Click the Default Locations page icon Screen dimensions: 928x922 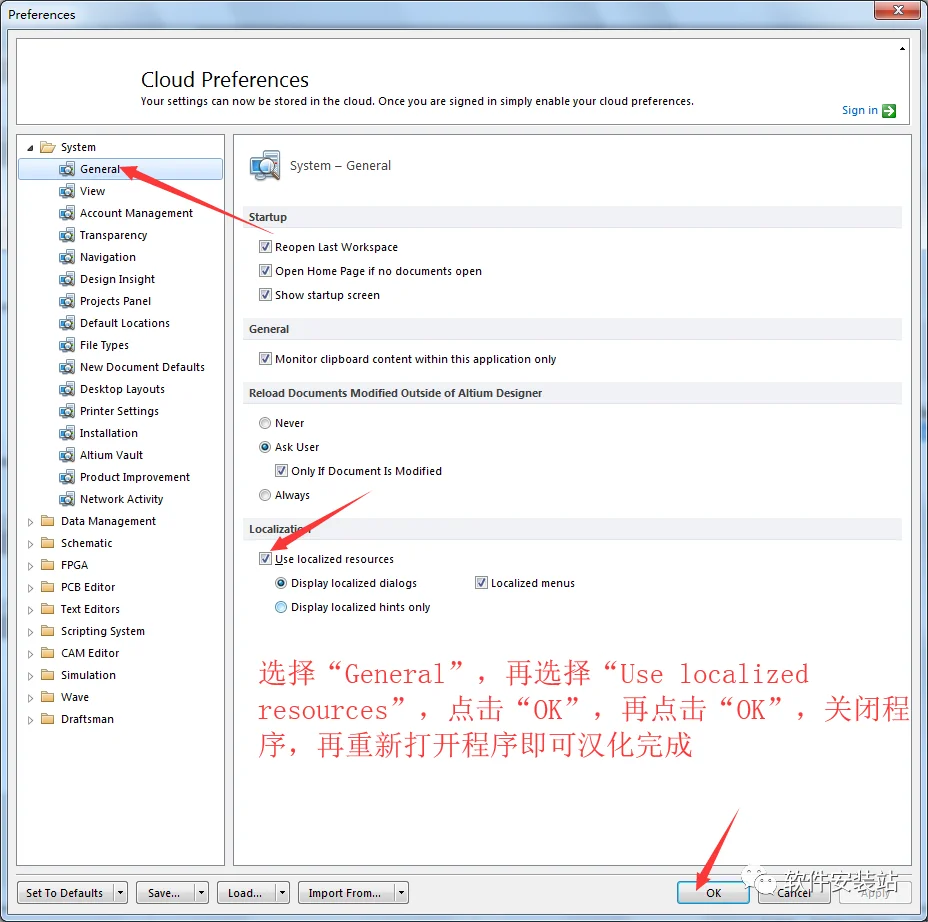point(67,323)
